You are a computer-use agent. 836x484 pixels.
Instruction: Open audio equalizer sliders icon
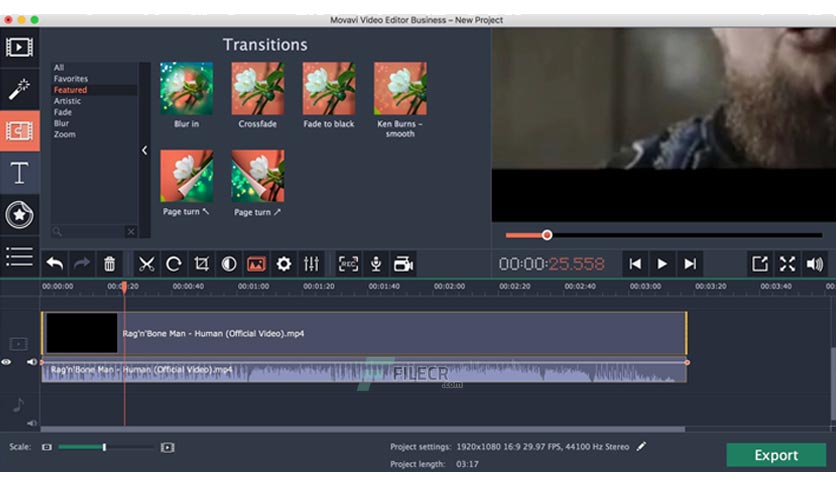point(311,264)
